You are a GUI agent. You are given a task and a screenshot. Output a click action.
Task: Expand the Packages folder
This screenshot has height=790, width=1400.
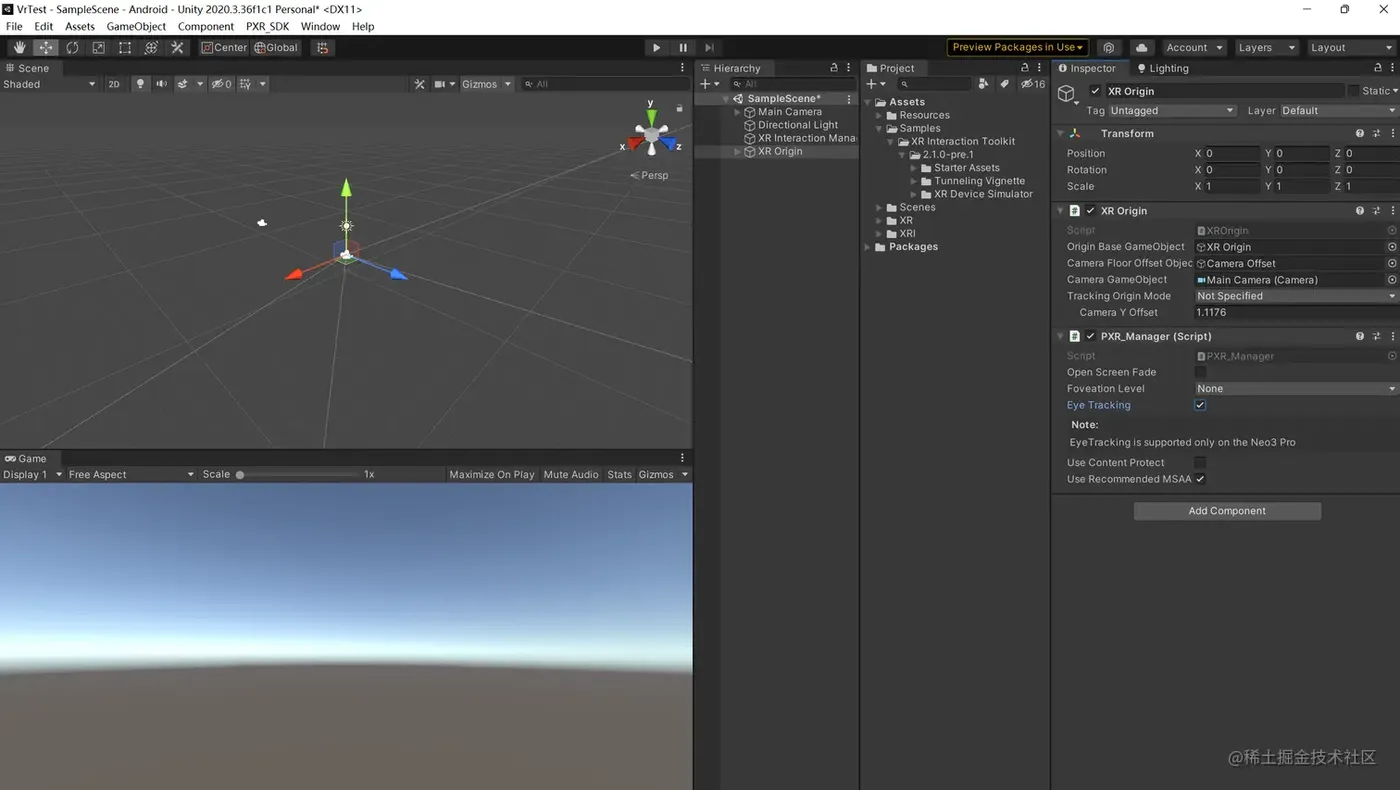click(868, 247)
